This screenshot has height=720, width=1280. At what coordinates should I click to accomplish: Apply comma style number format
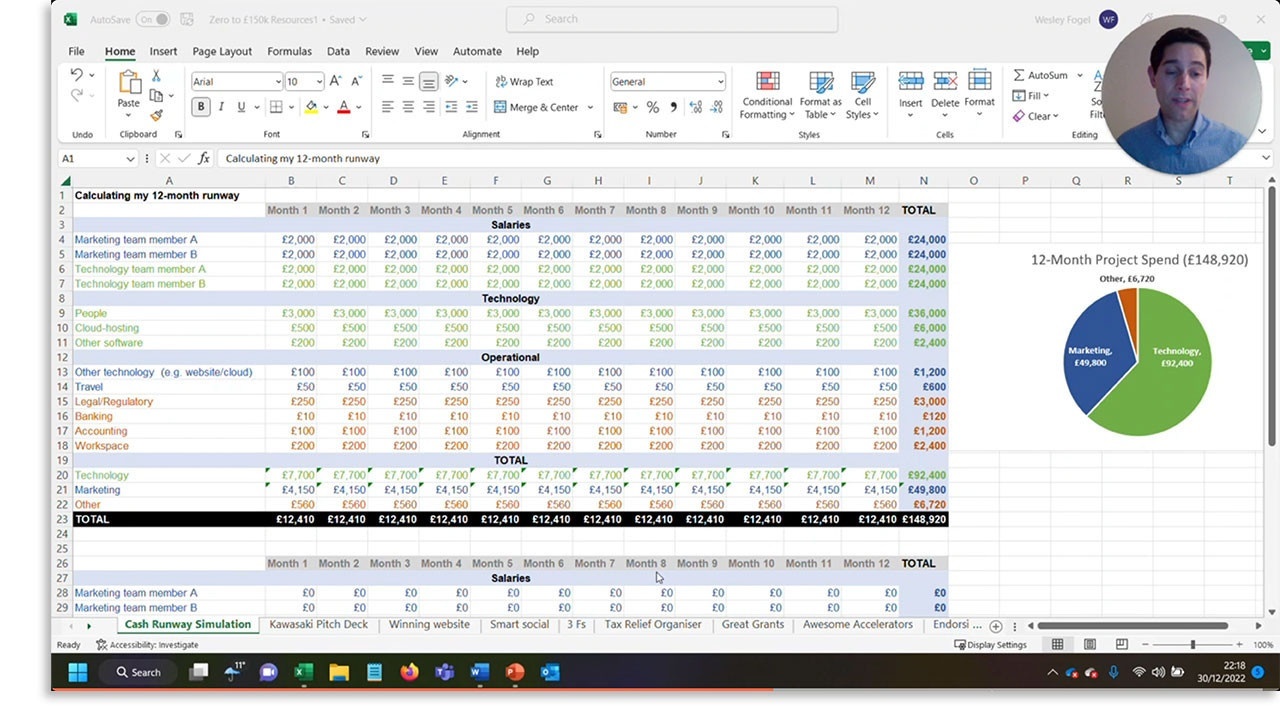coord(673,107)
